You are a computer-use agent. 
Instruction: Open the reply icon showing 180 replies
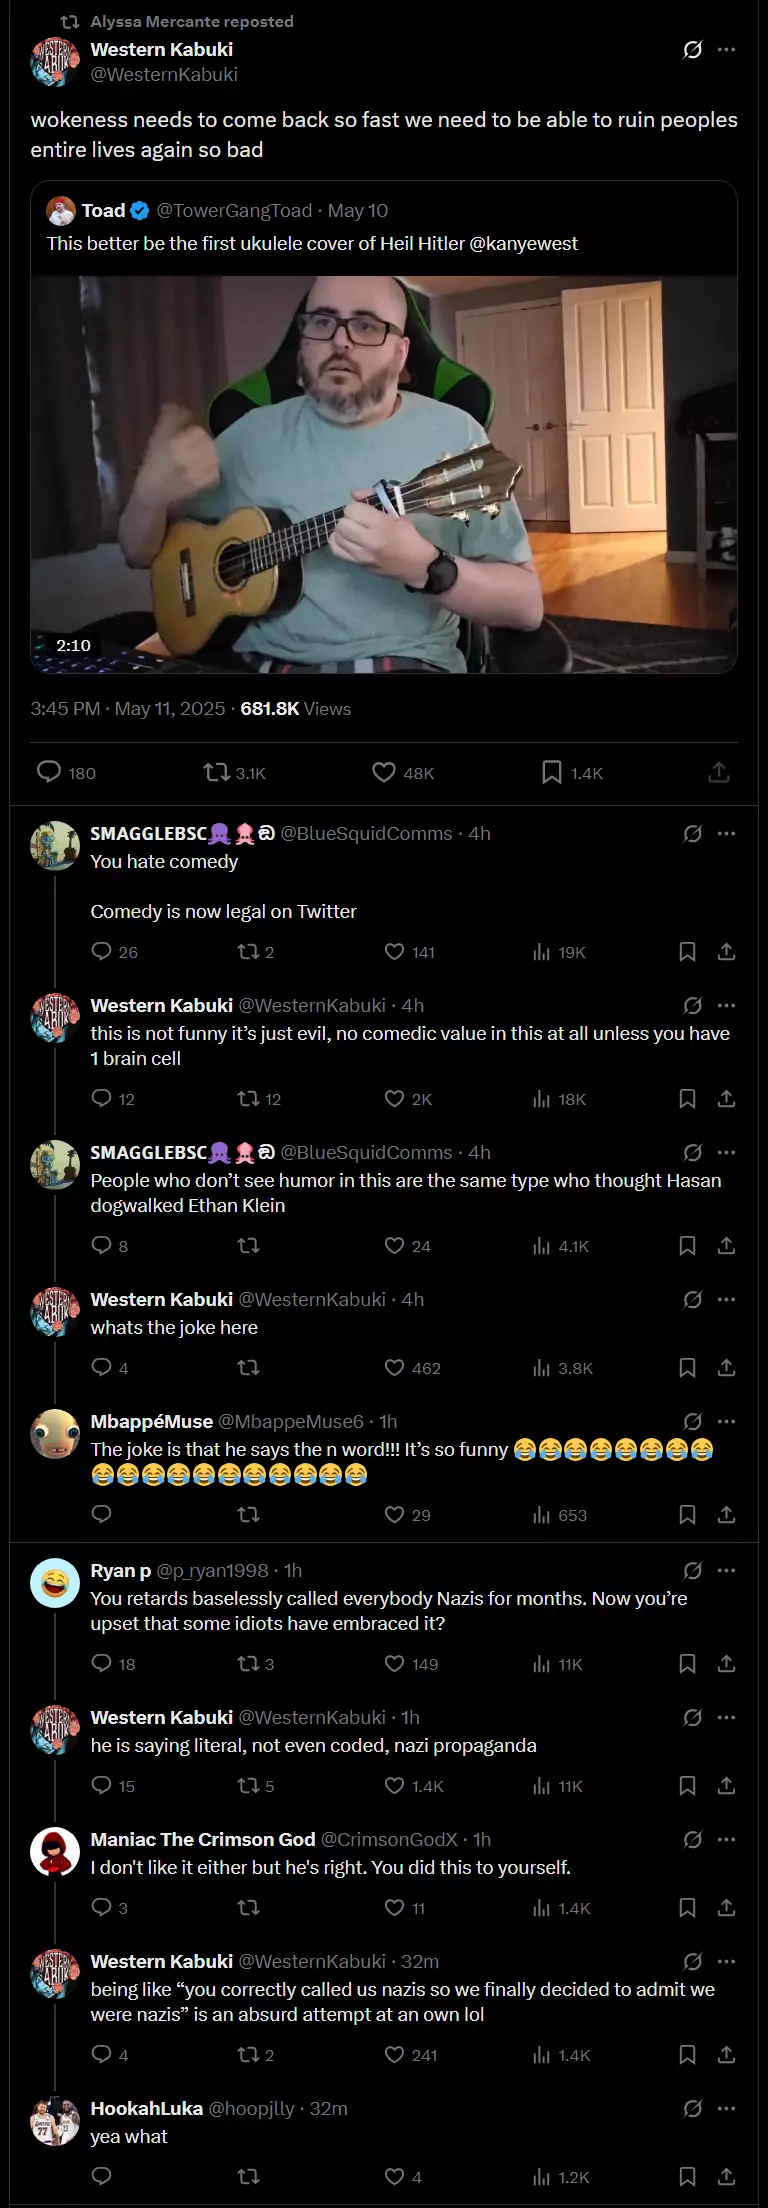49,772
